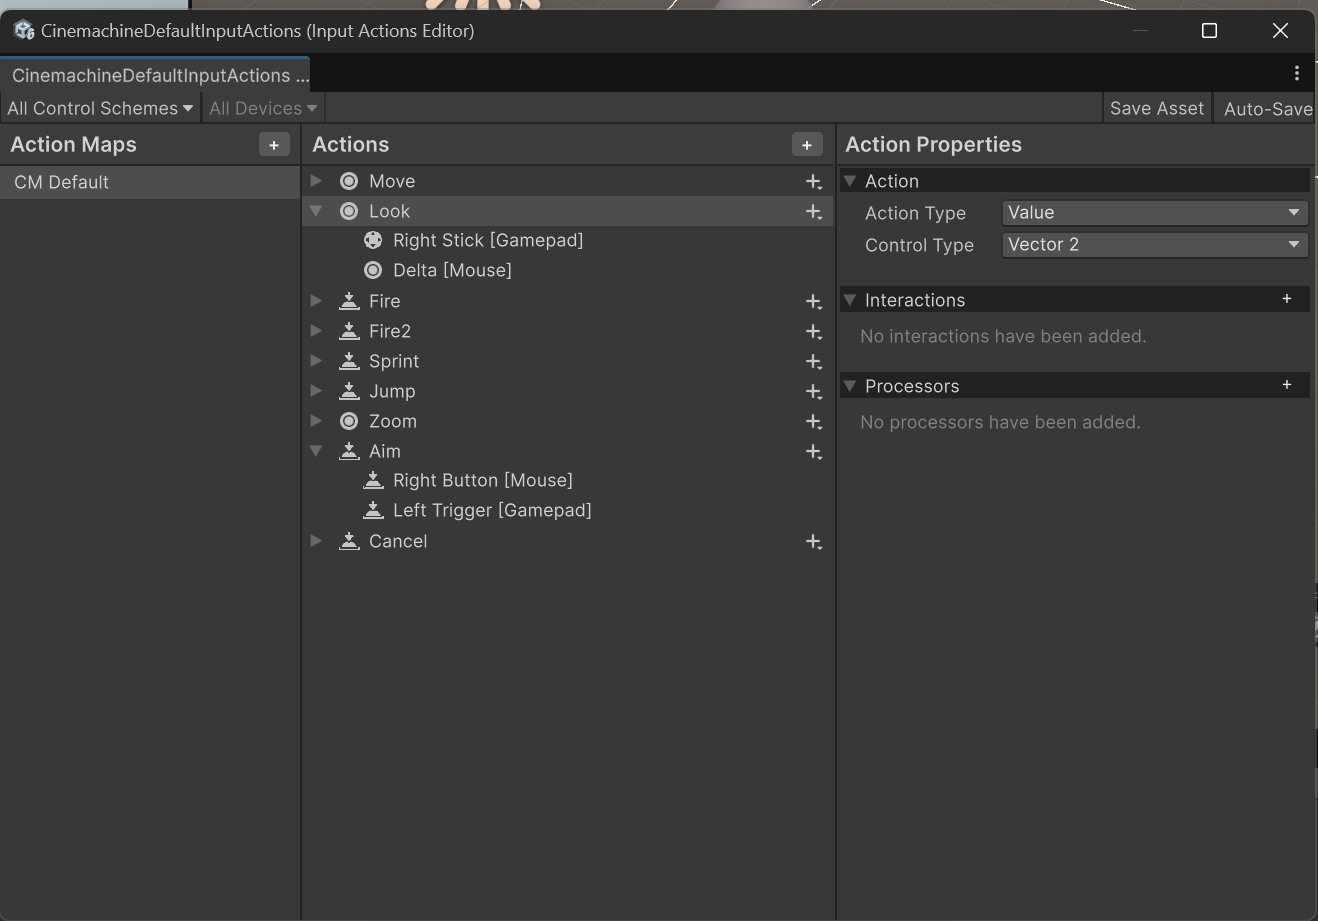1318x921 pixels.
Task: Open the All Control Schemes dropdown
Action: (100, 108)
